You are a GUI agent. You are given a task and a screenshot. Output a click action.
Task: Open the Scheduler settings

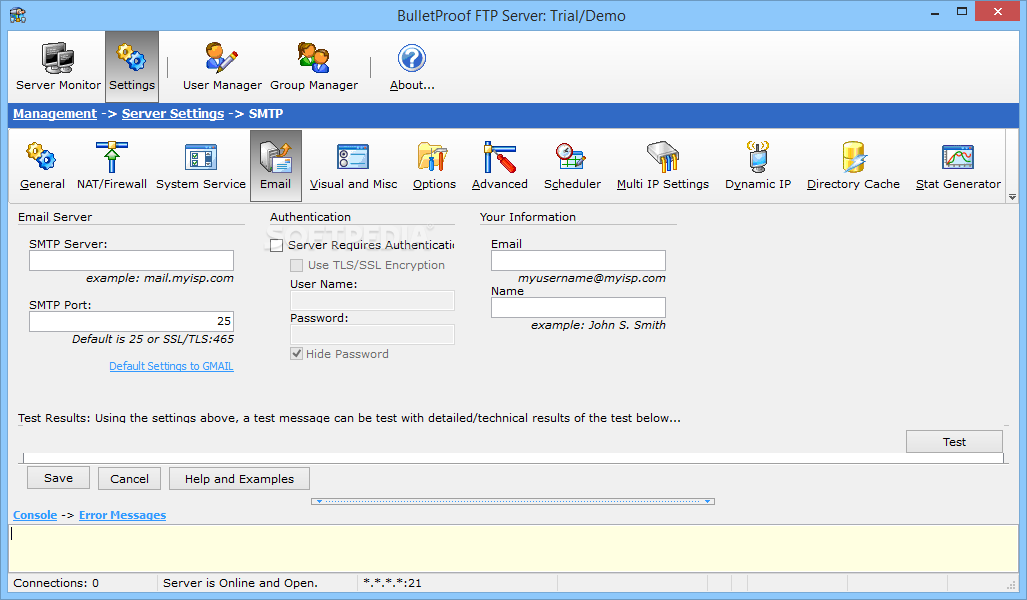pos(572,166)
